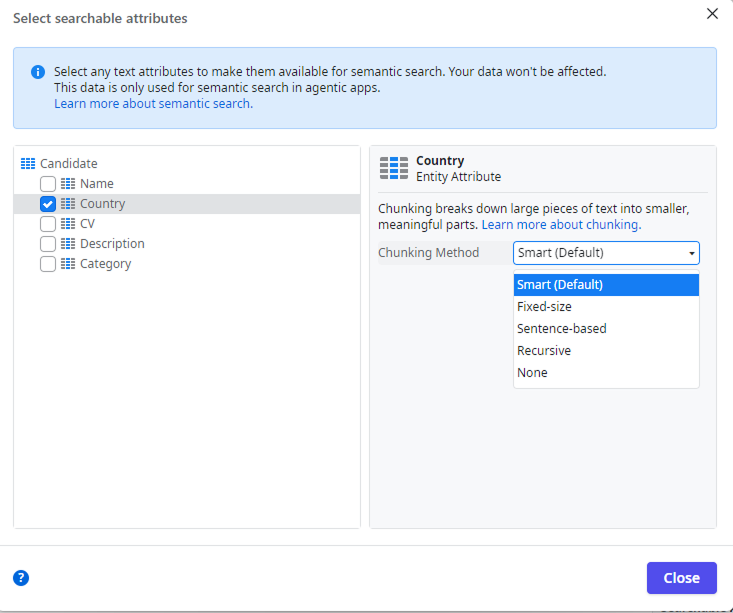Open Learn more about chunking link
Image resolution: width=733 pixels, height=613 pixels.
click(x=561, y=224)
